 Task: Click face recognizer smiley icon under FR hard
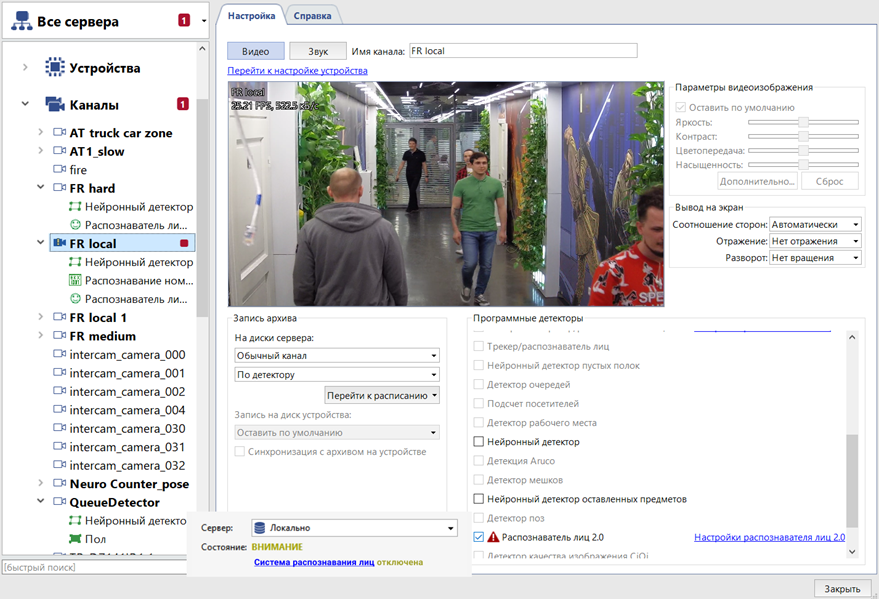75,225
